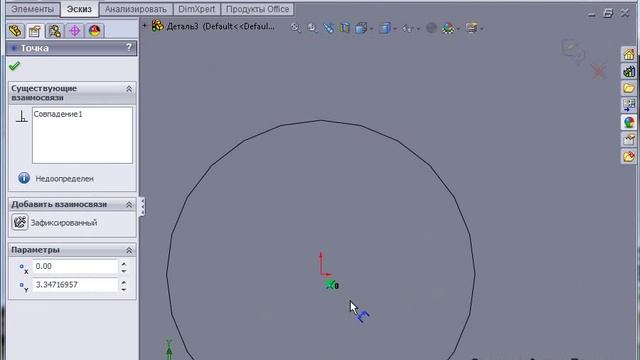This screenshot has width=640, height=360.
Task: Open the bottom folder icon in task pane
Action: [x=629, y=156]
